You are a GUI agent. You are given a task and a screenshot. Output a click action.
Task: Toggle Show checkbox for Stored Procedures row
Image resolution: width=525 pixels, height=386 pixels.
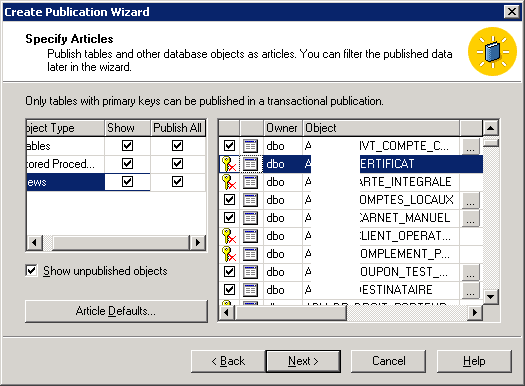click(x=127, y=164)
